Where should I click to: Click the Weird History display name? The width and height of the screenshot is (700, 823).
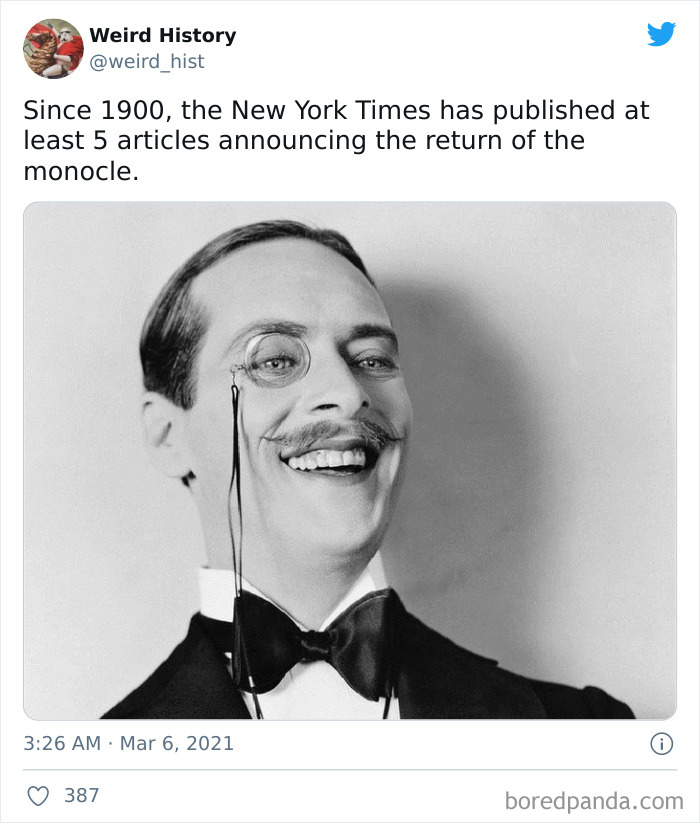[x=162, y=35]
